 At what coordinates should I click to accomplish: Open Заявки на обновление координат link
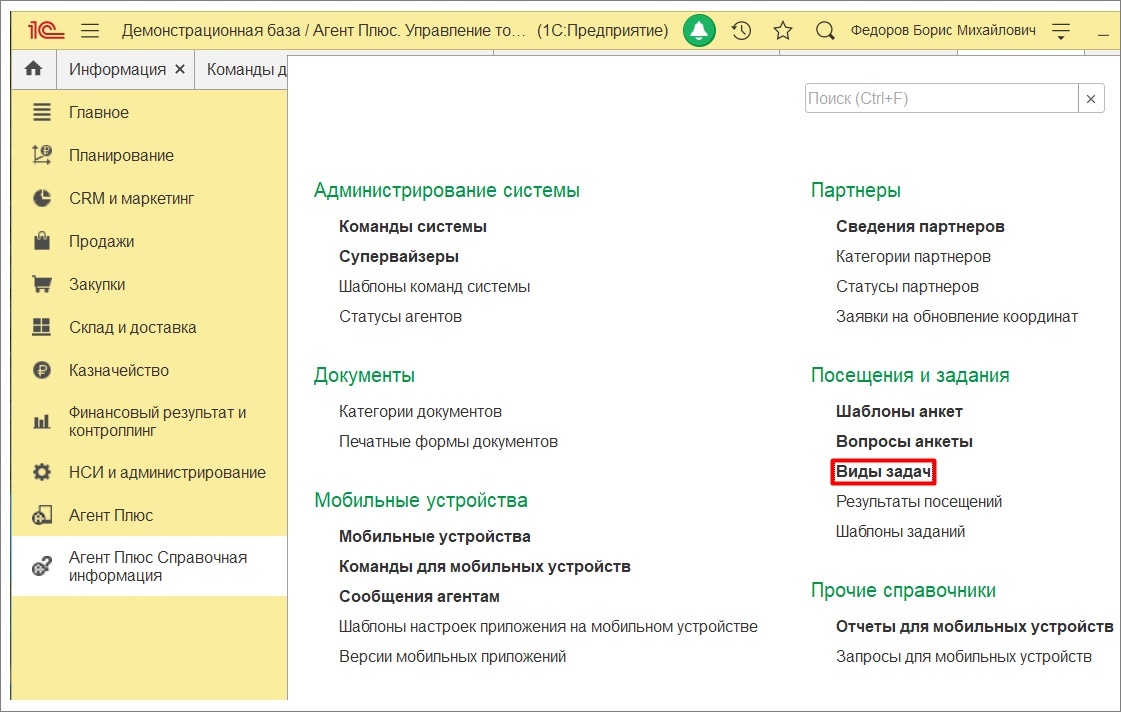click(957, 317)
